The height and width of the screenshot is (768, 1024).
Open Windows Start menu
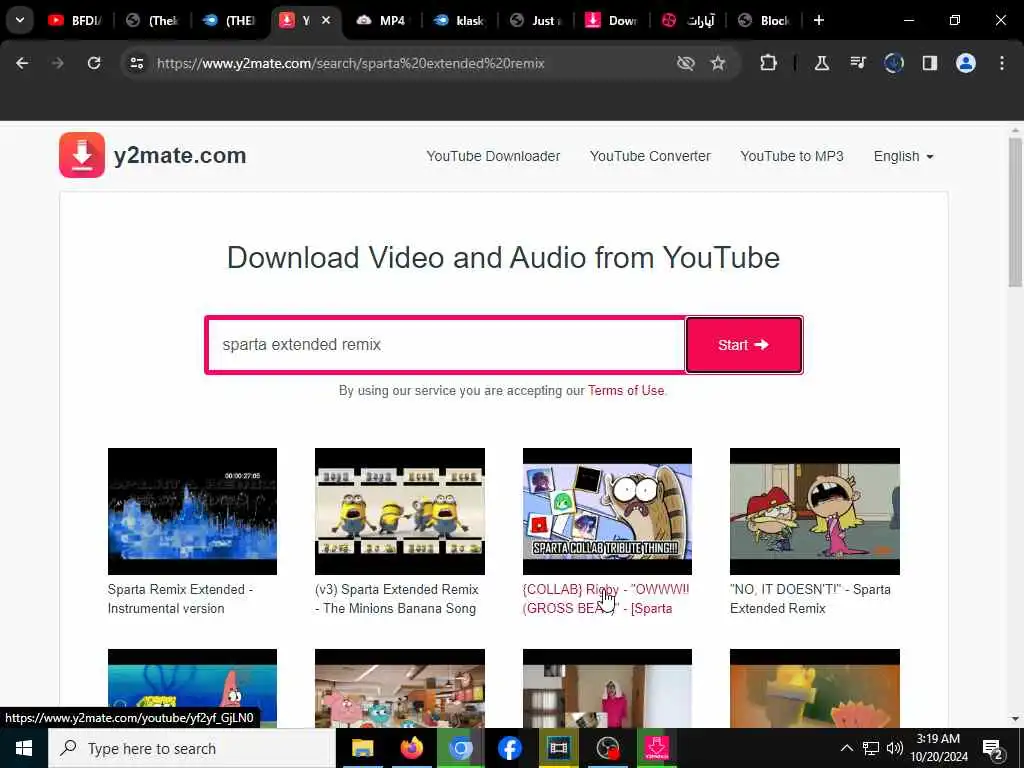24,748
